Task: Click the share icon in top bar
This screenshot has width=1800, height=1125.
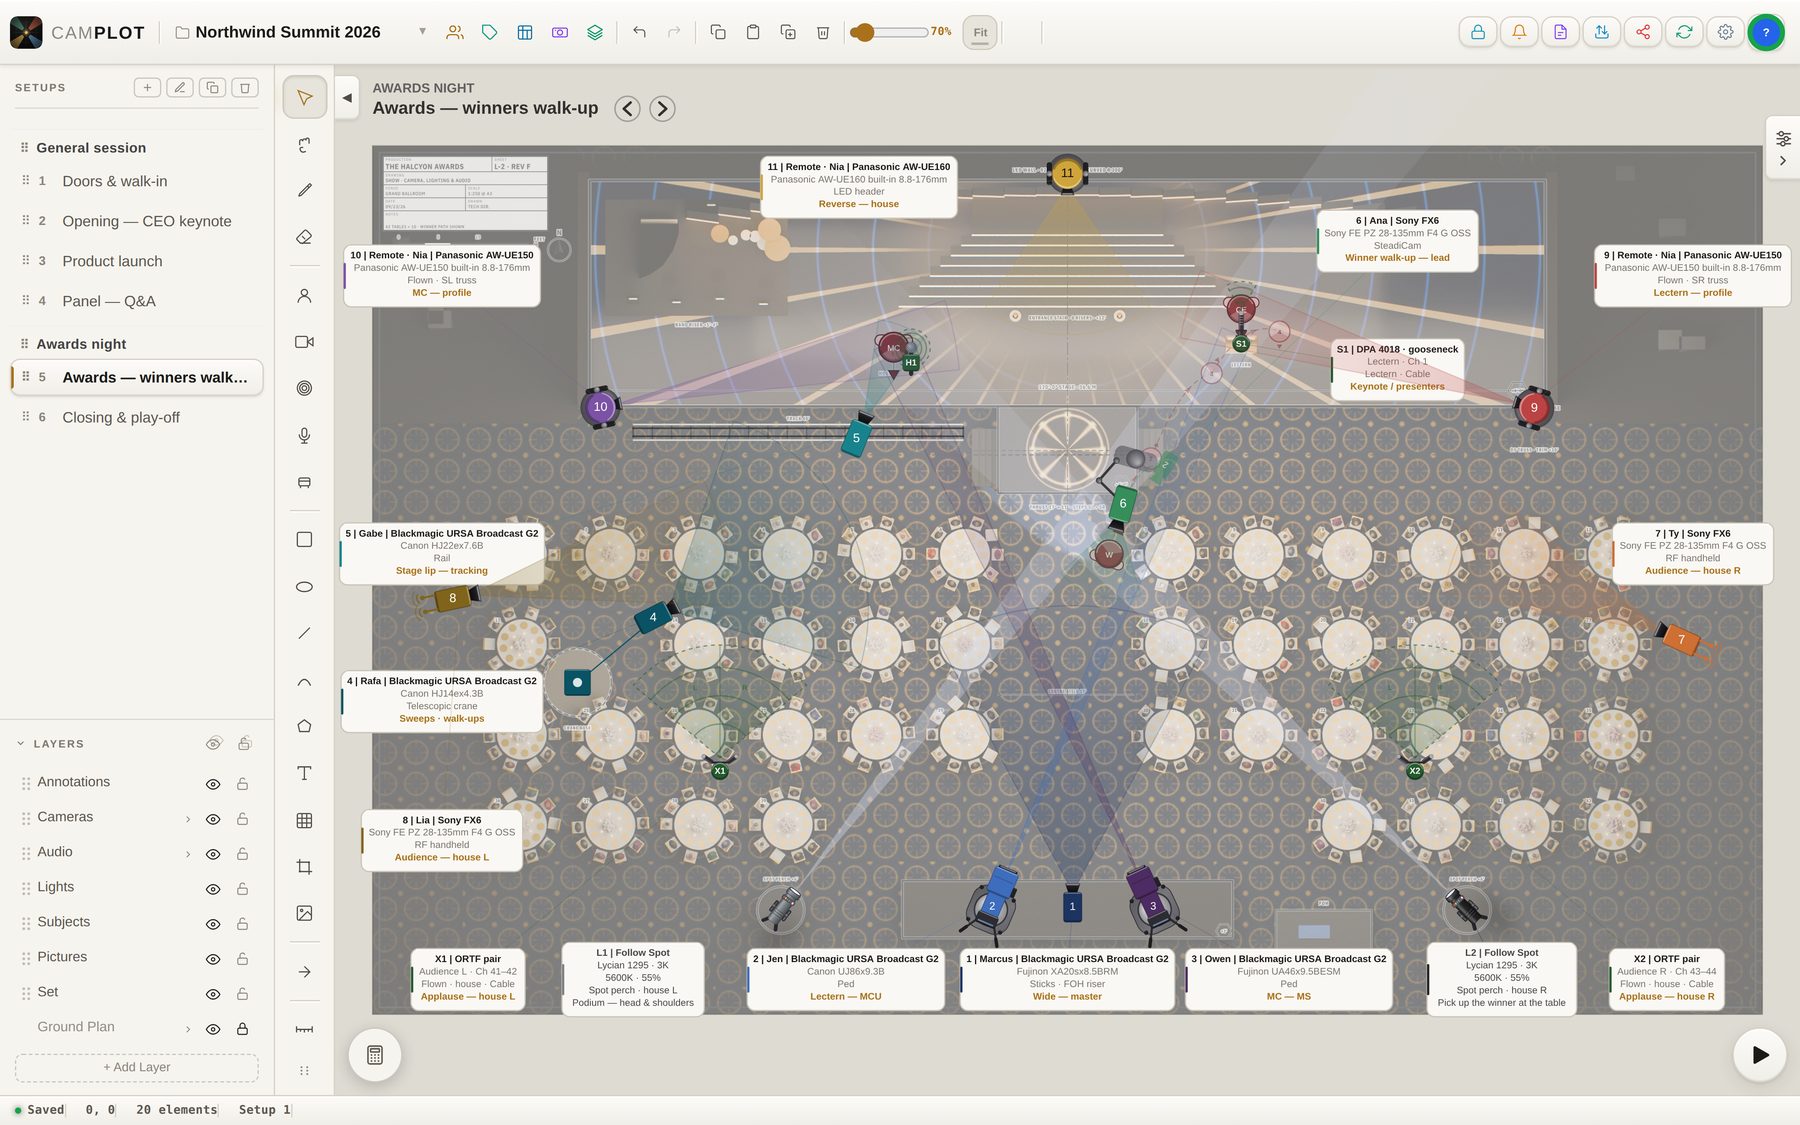Action: pyautogui.click(x=1643, y=32)
